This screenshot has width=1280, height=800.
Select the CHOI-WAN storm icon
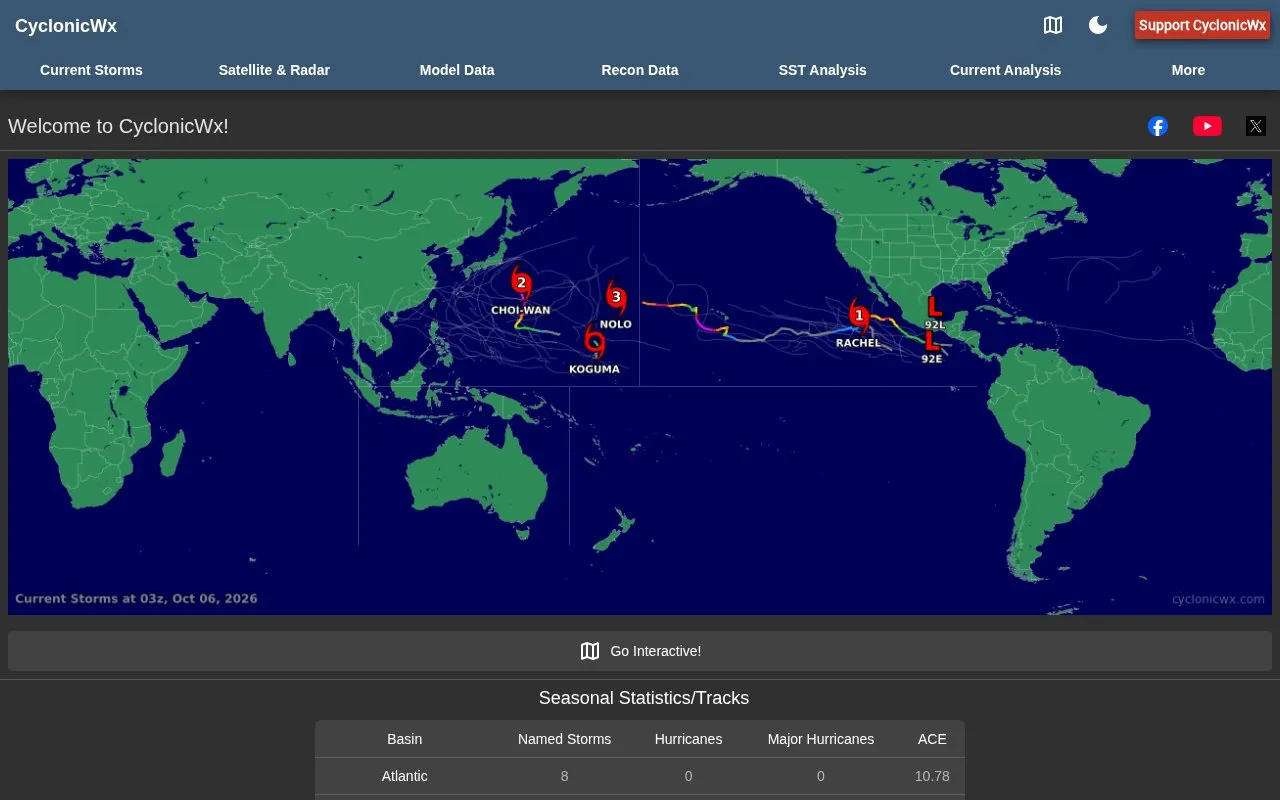[521, 282]
